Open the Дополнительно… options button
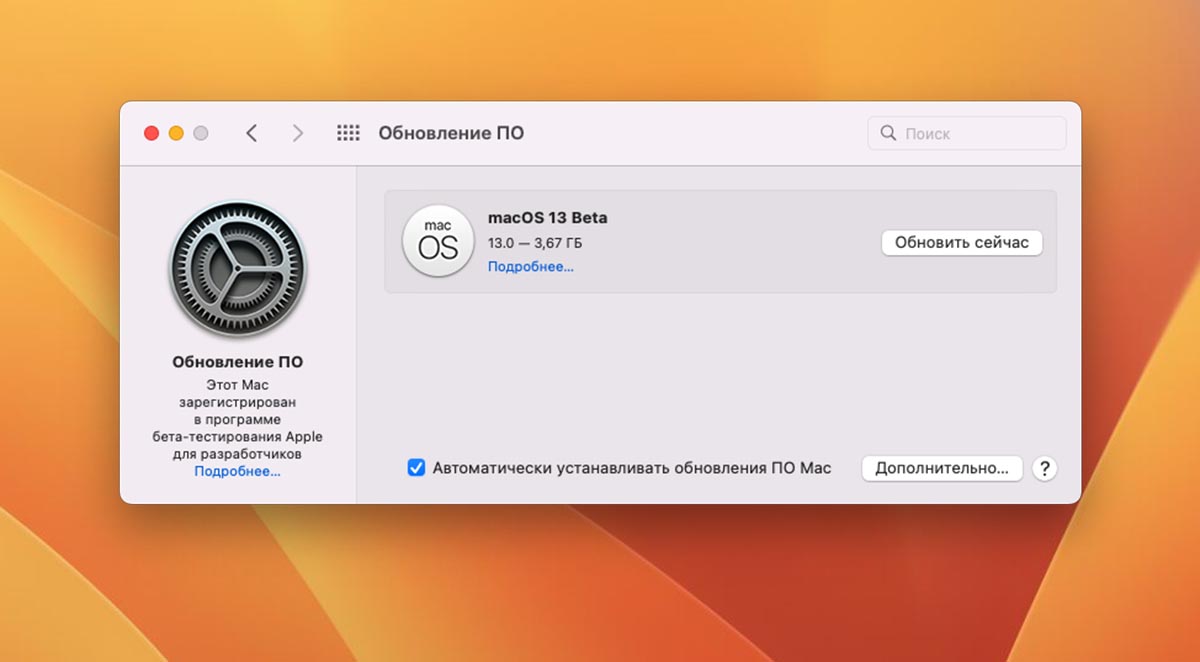The width and height of the screenshot is (1200, 662). [x=942, y=468]
